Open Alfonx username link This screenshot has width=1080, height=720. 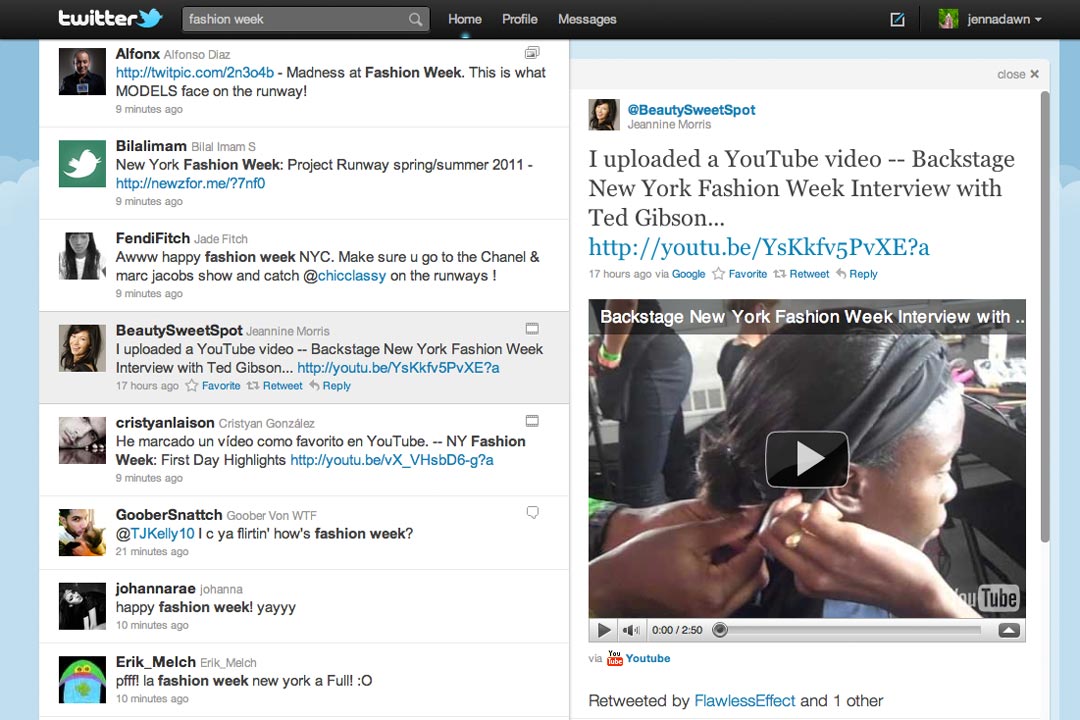[138, 54]
